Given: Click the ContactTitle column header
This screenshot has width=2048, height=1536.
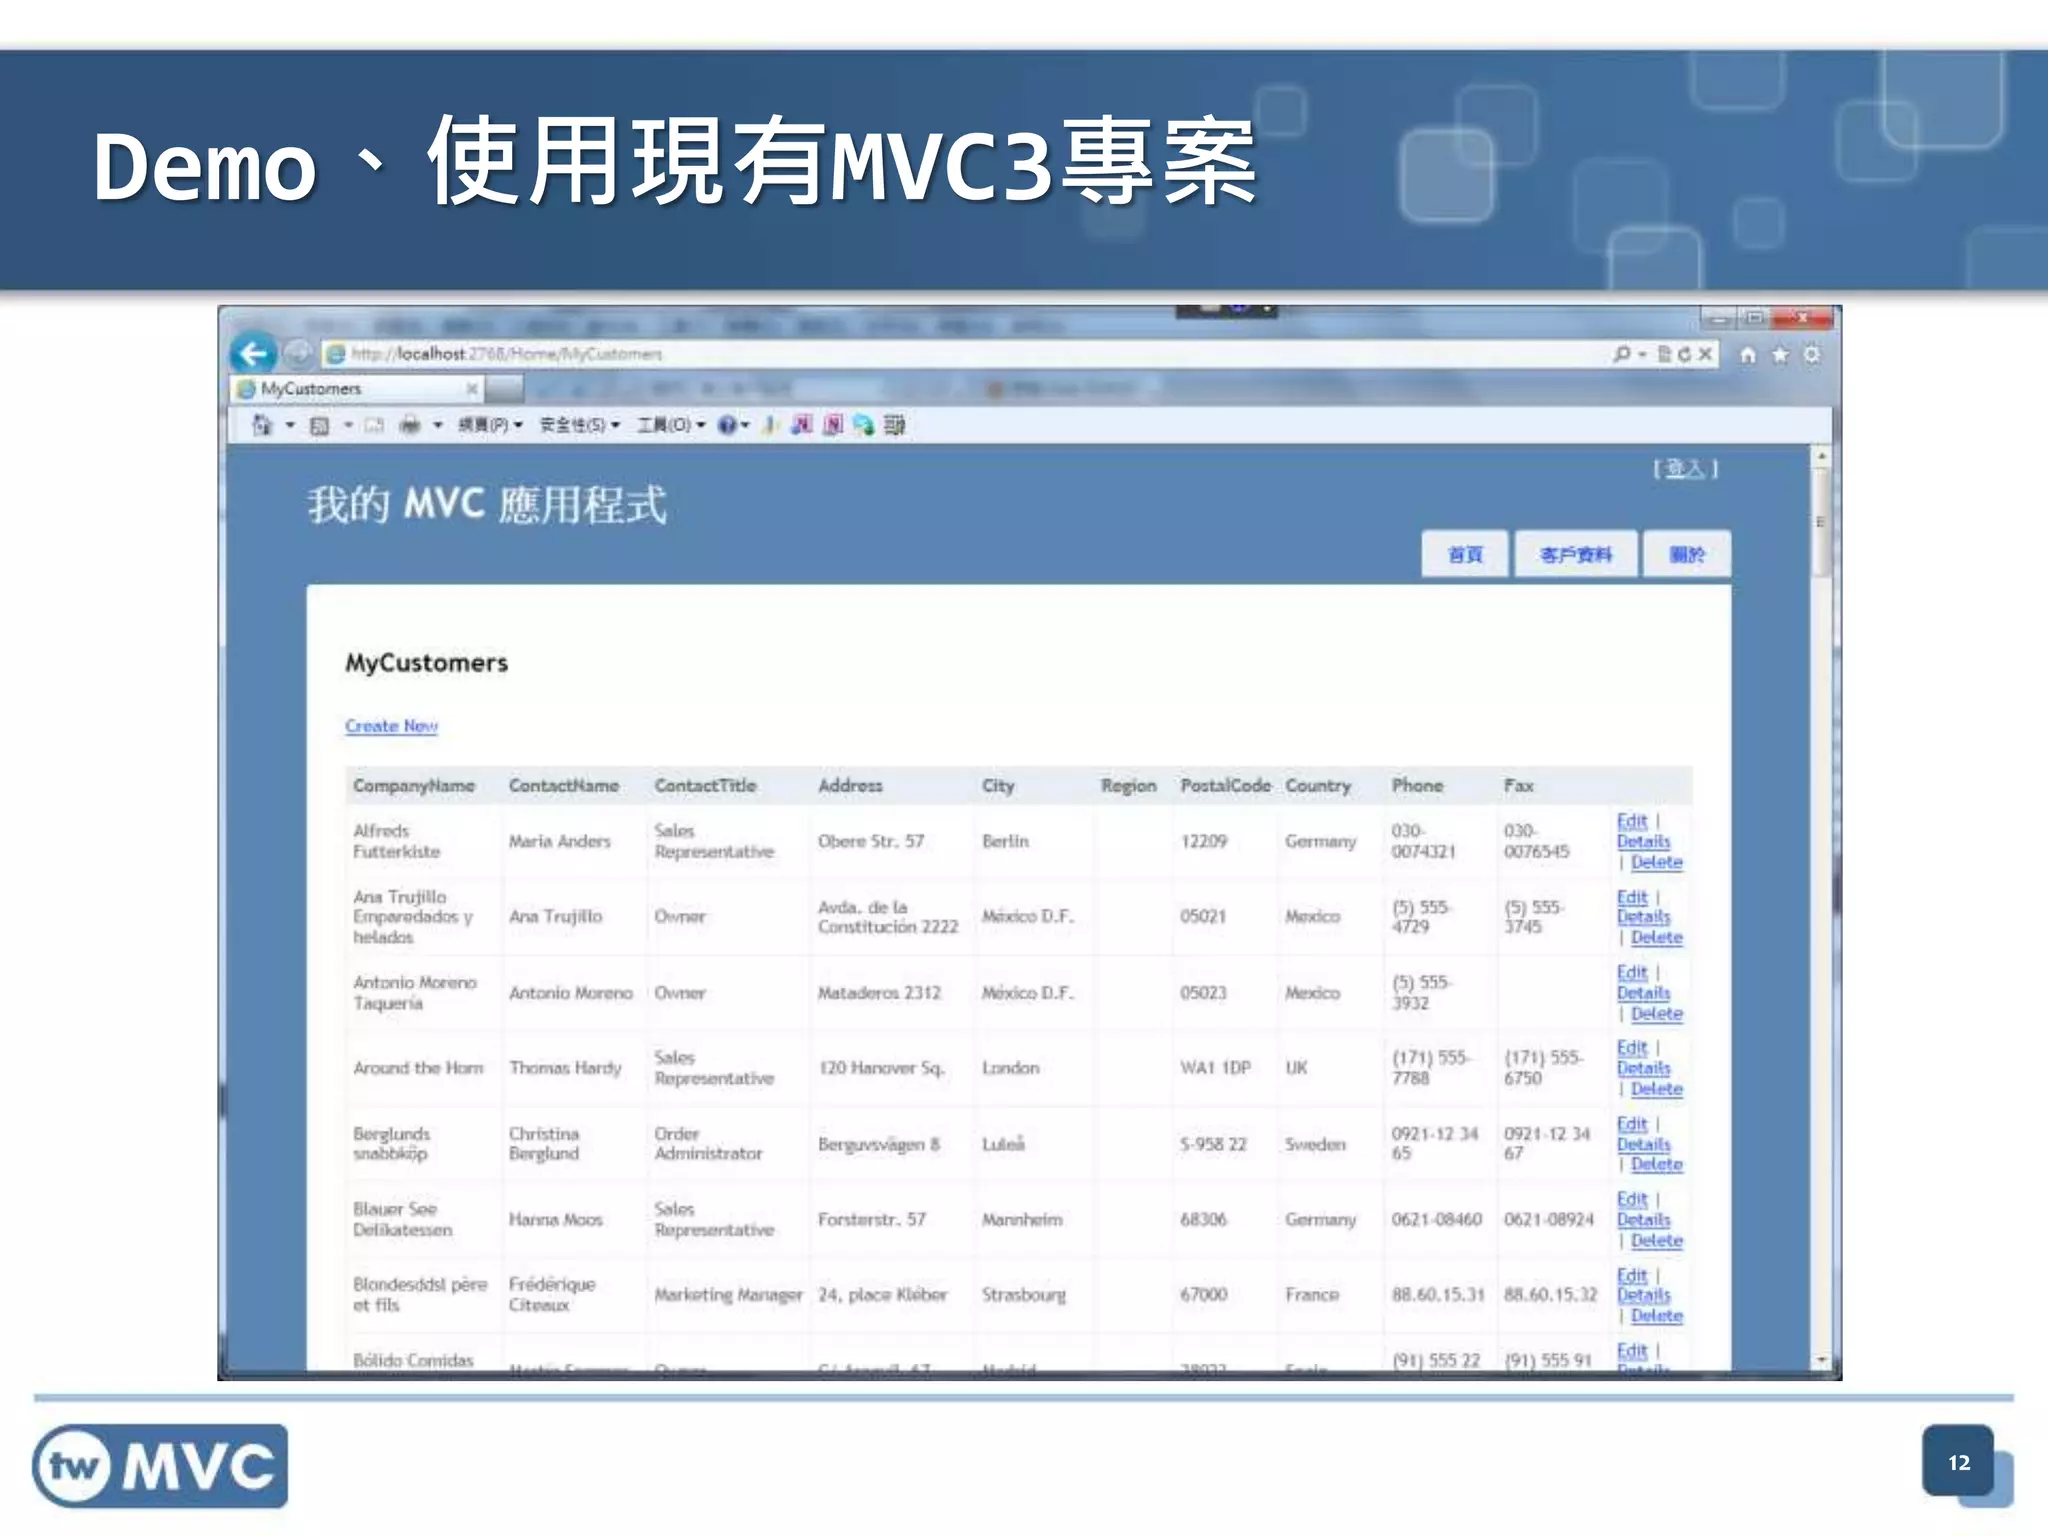Looking at the screenshot, I should point(705,786).
